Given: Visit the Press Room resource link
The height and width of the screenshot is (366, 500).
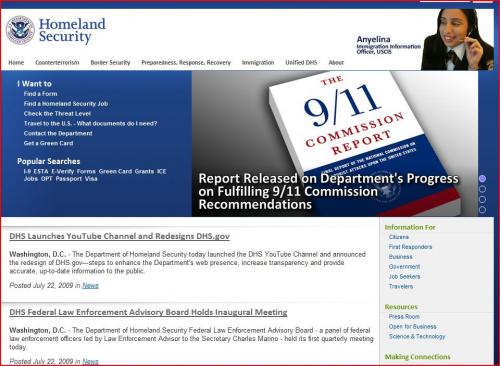Looking at the screenshot, I should (x=404, y=317).
